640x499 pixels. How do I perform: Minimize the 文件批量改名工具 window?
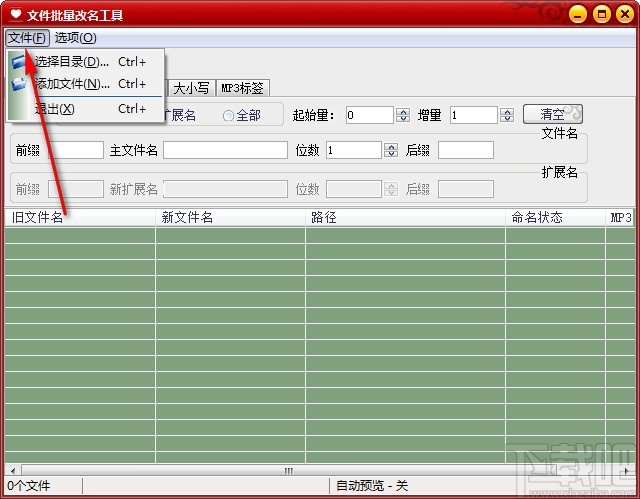click(x=578, y=15)
